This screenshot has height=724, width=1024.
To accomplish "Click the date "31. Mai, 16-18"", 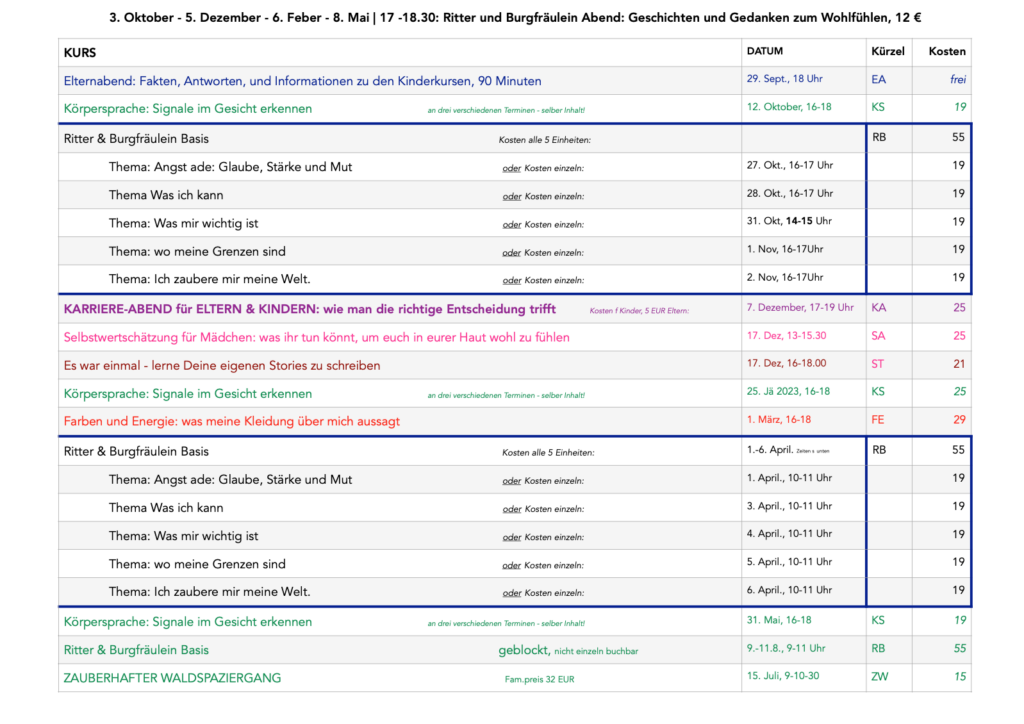I will pos(779,620).
